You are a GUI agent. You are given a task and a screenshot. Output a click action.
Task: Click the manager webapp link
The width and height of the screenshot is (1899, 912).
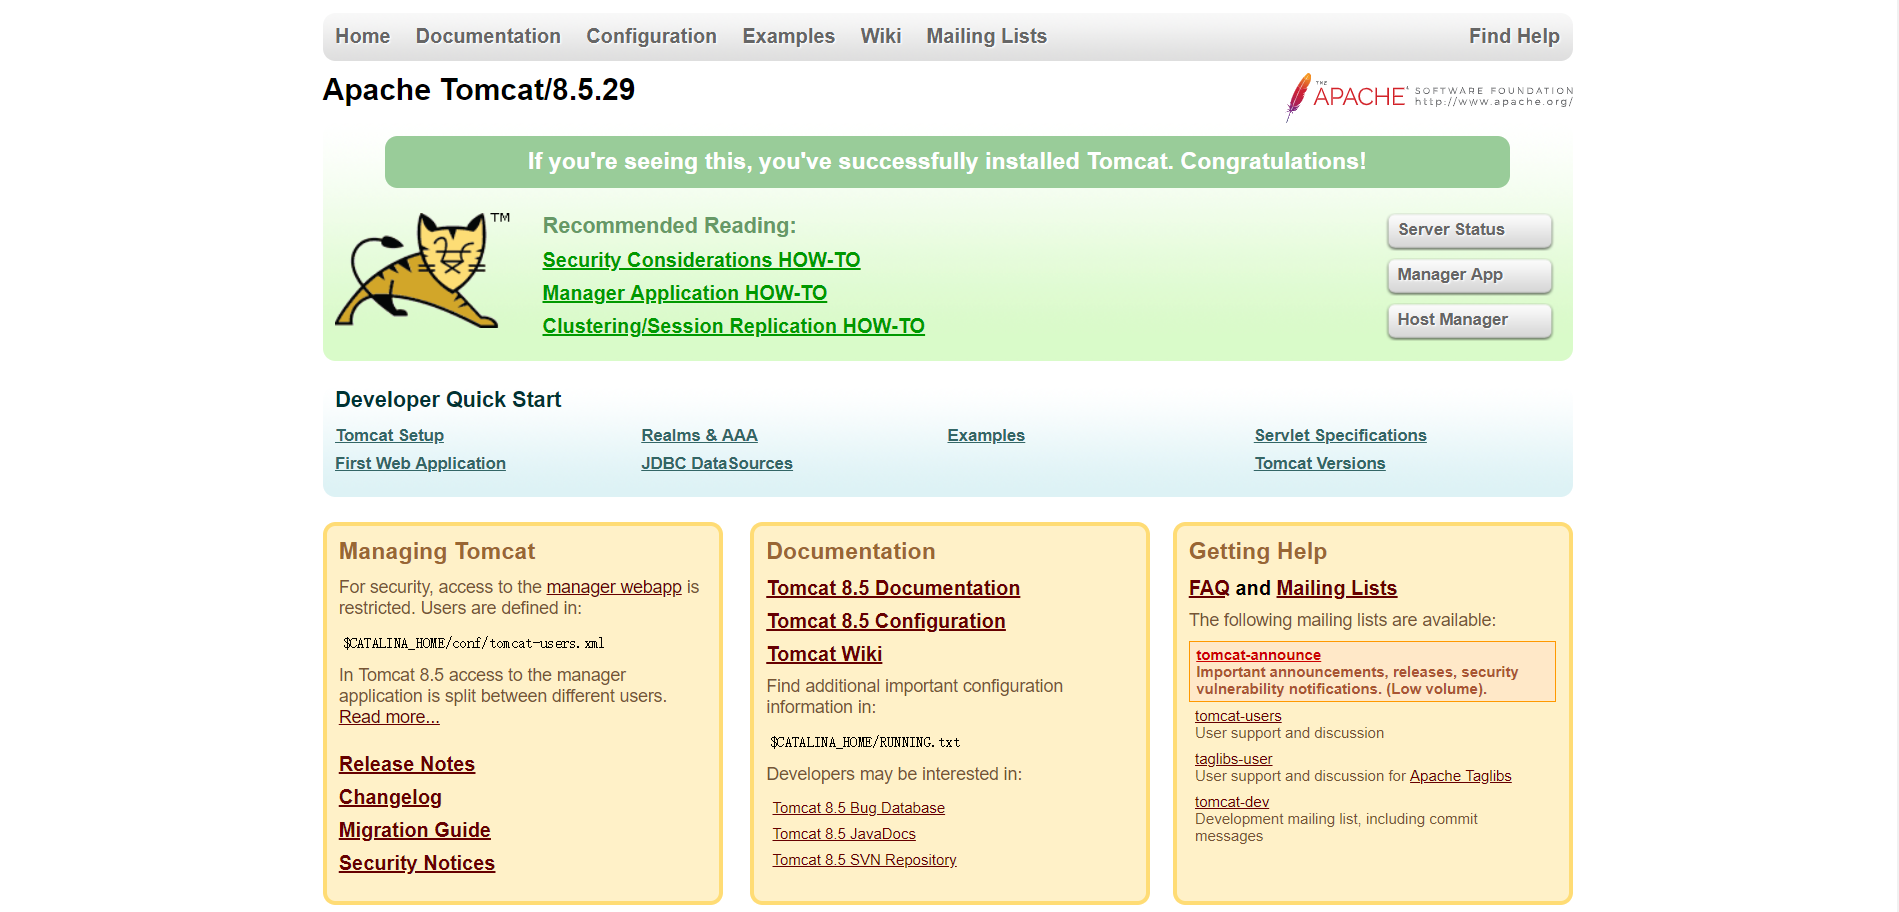(613, 587)
